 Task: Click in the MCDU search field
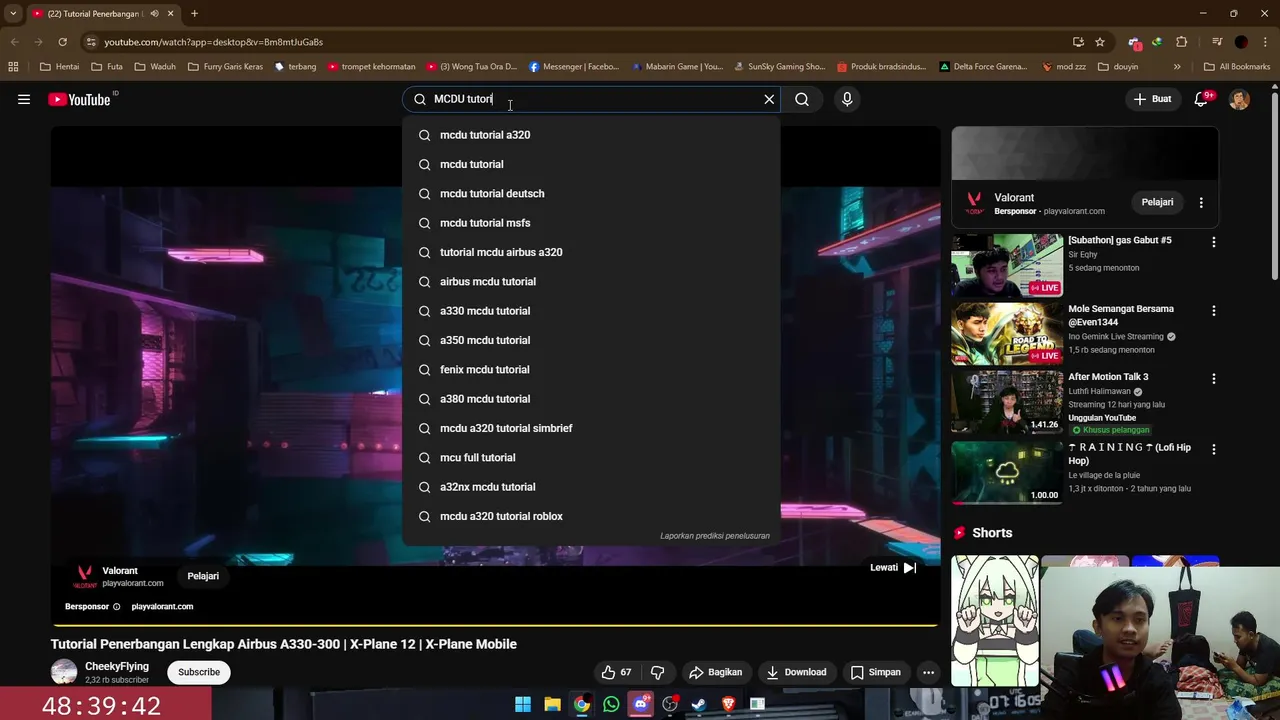tap(590, 99)
